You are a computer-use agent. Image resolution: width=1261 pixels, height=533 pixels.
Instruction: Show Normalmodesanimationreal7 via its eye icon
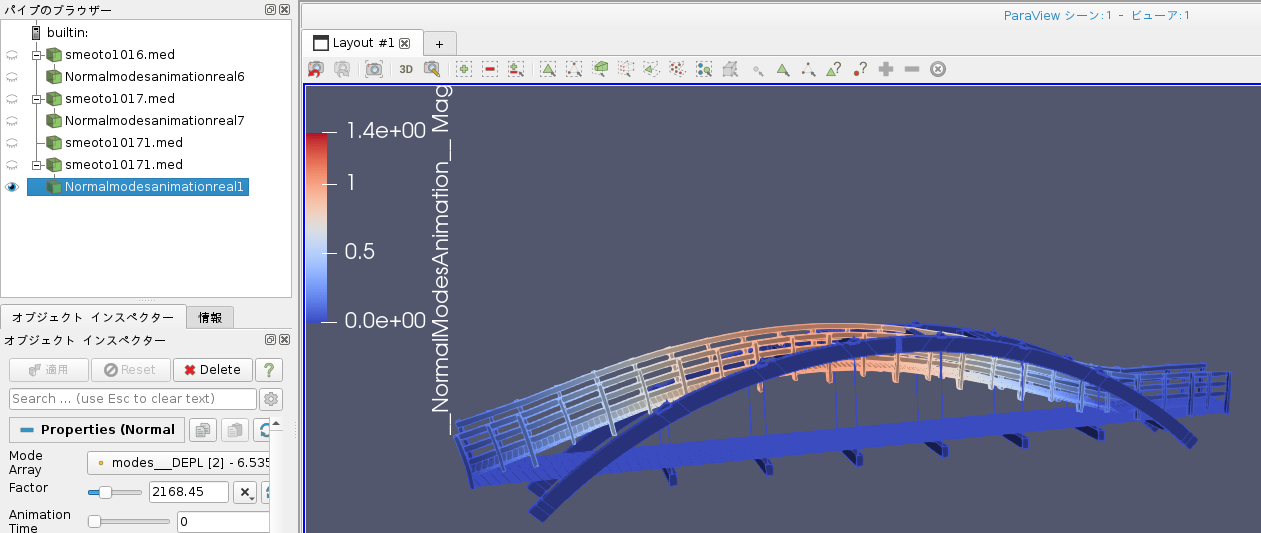pyautogui.click(x=12, y=121)
